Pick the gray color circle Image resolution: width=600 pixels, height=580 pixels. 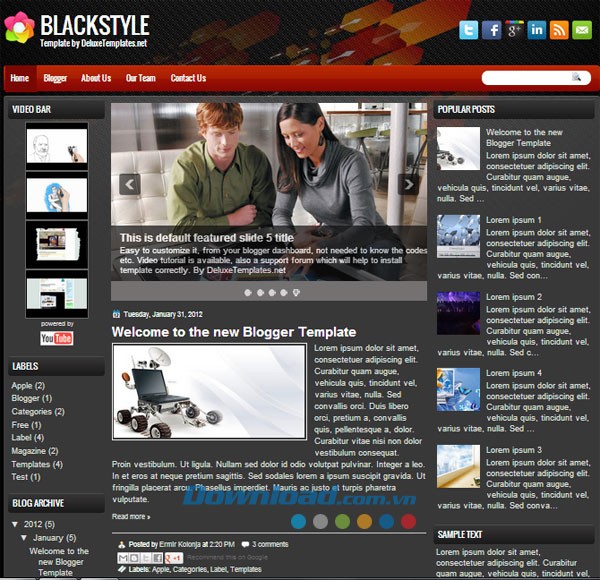coord(320,521)
